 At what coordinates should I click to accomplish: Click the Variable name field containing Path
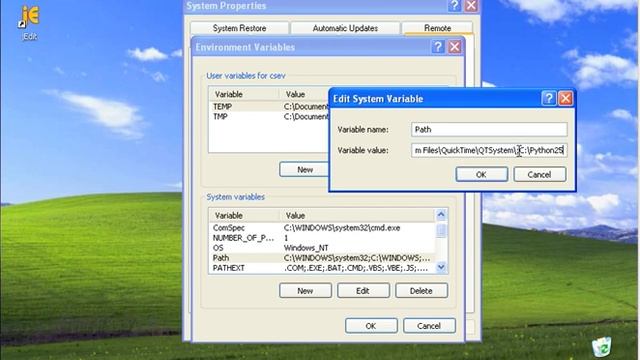pyautogui.click(x=489, y=129)
